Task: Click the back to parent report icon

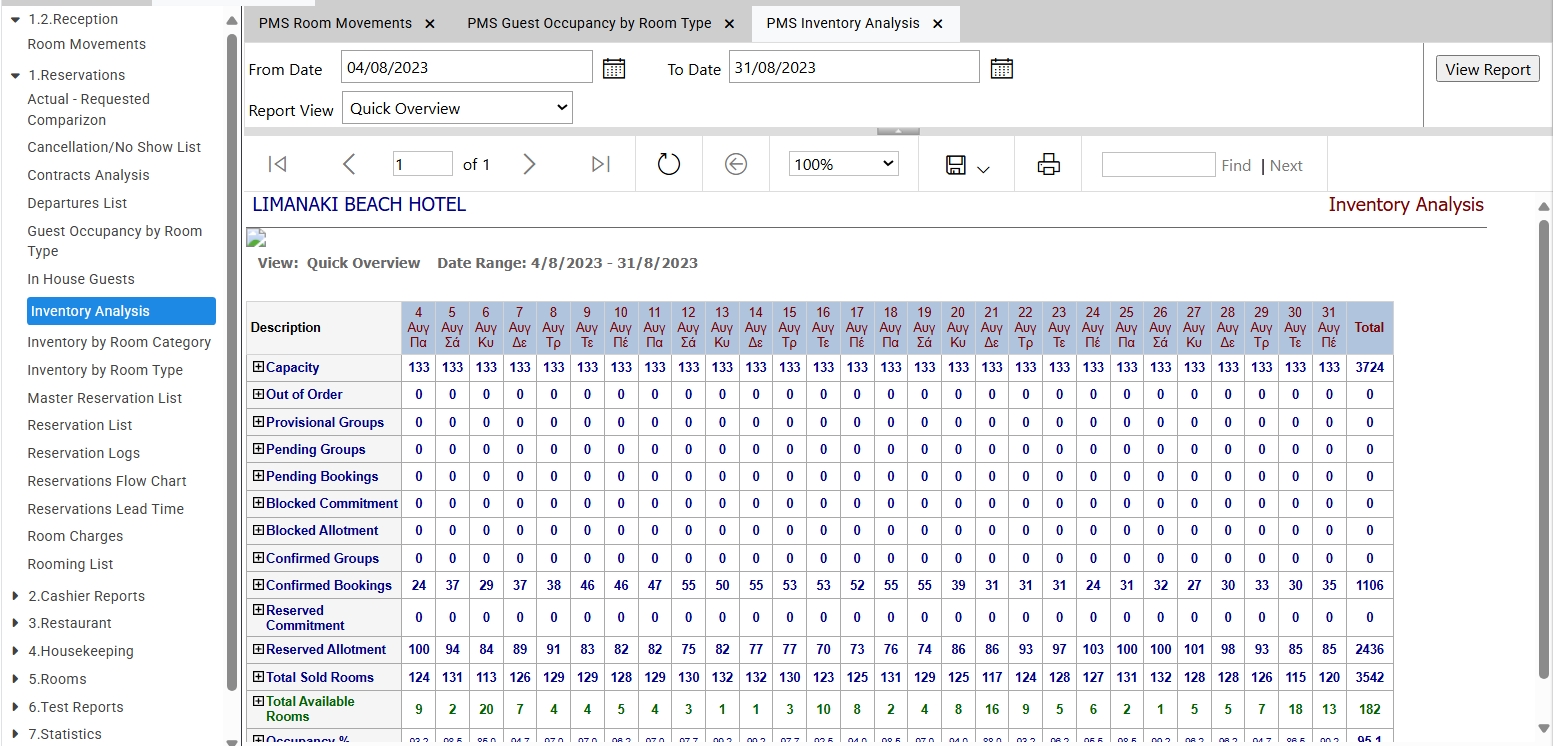Action: [x=736, y=164]
